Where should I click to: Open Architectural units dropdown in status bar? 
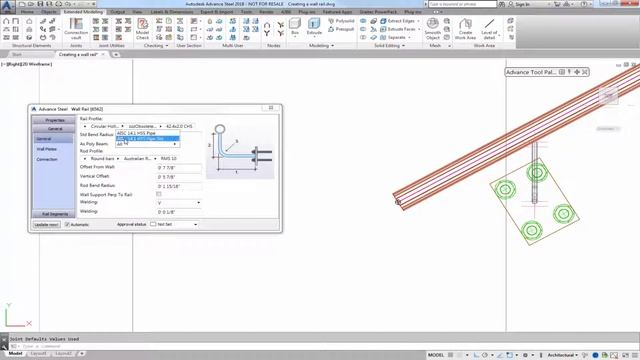562,355
